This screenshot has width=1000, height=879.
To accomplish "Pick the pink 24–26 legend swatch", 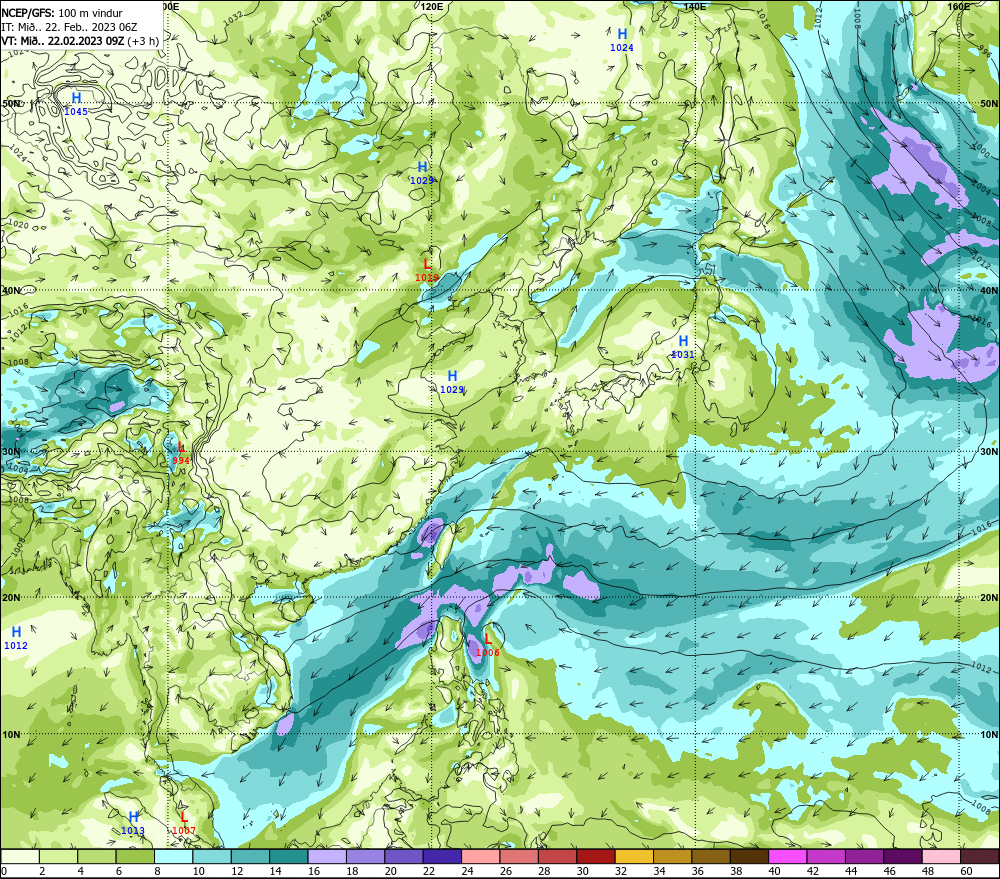I will [x=480, y=856].
